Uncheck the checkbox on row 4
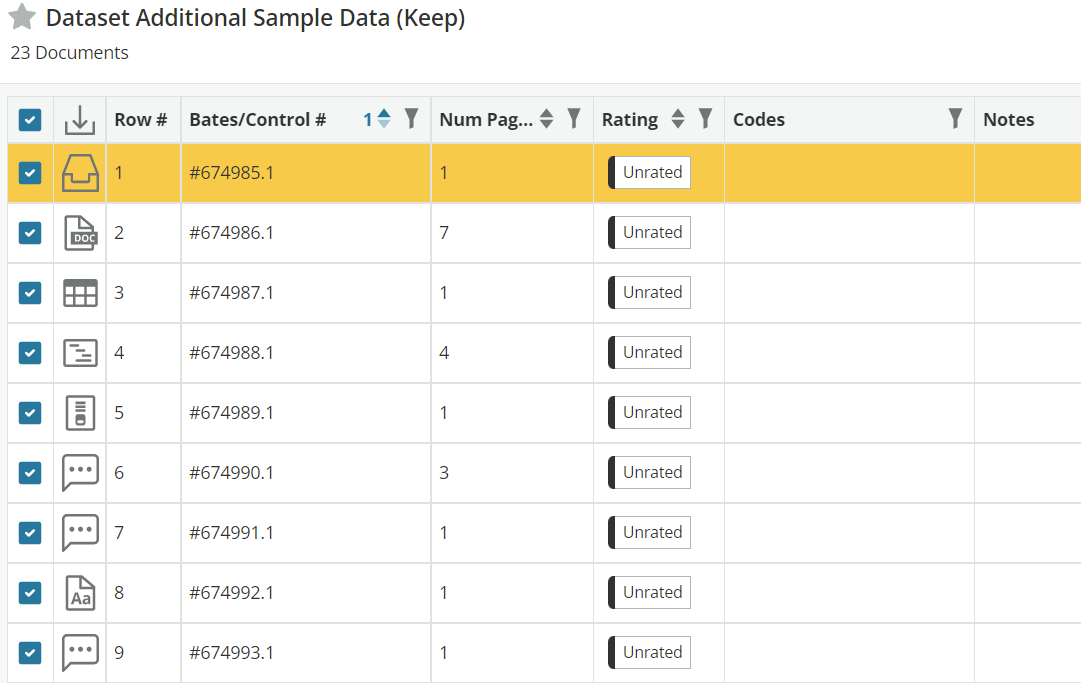Image resolution: width=1081 pixels, height=683 pixels. tap(29, 352)
